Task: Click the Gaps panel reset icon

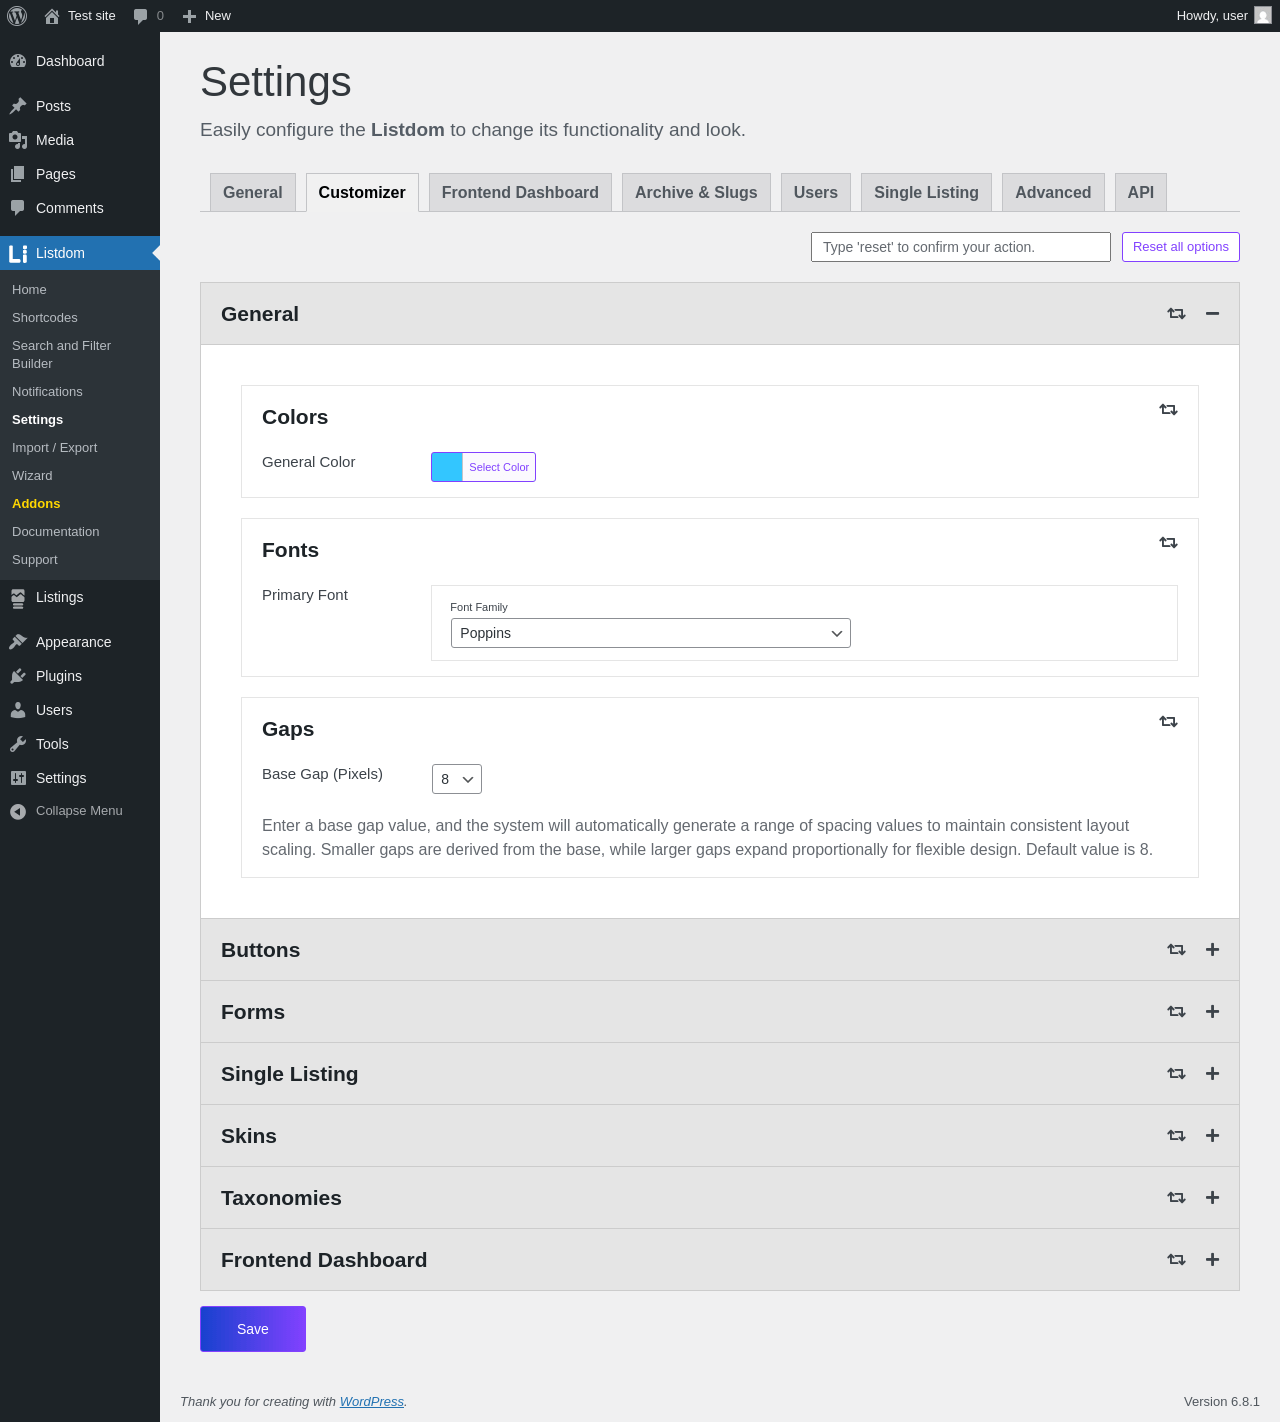Action: point(1168,722)
